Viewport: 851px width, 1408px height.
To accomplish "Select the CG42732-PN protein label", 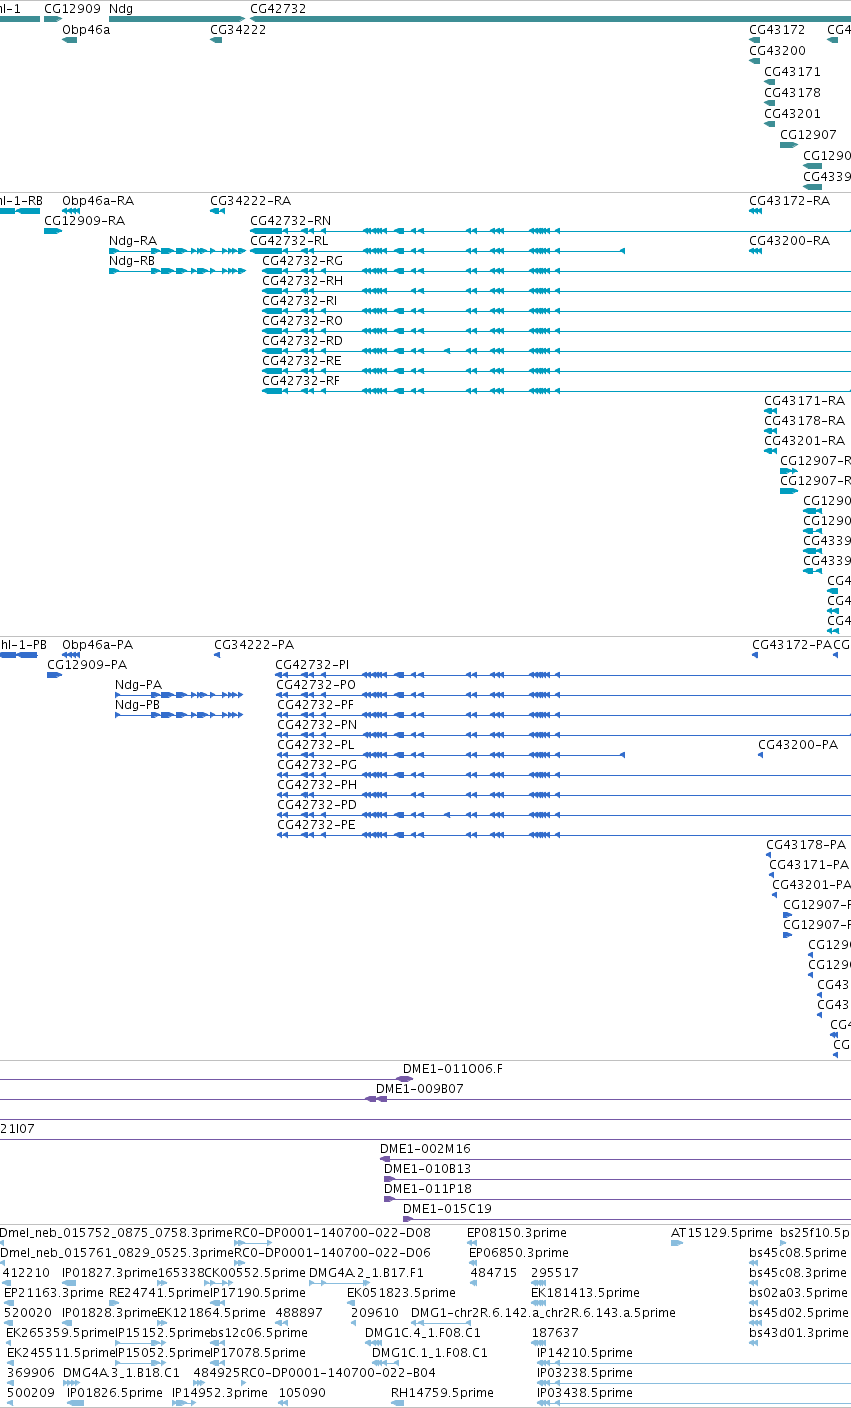I will (x=316, y=725).
